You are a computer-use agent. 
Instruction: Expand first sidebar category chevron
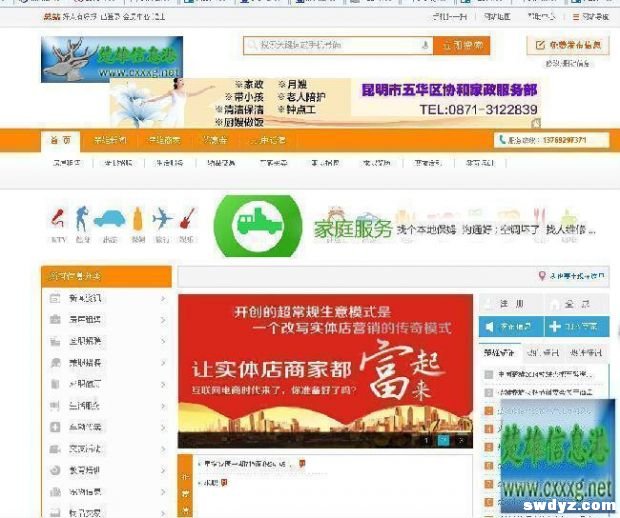click(x=163, y=298)
